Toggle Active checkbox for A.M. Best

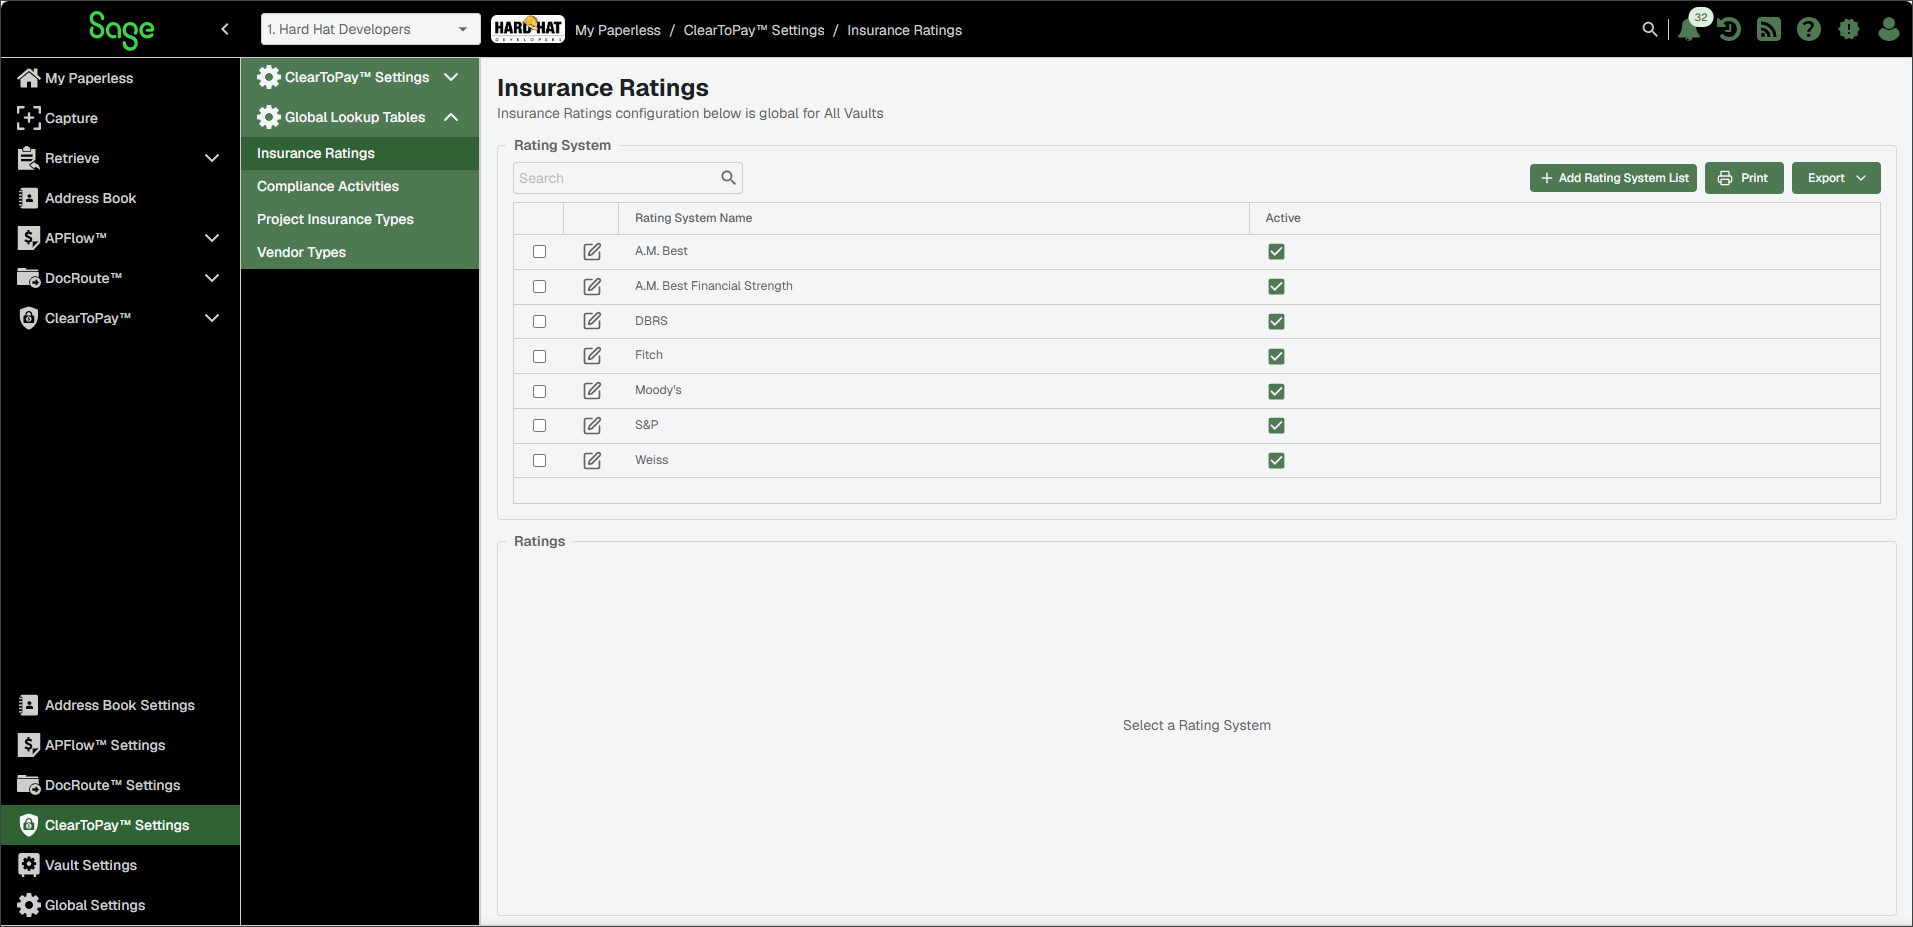1276,252
